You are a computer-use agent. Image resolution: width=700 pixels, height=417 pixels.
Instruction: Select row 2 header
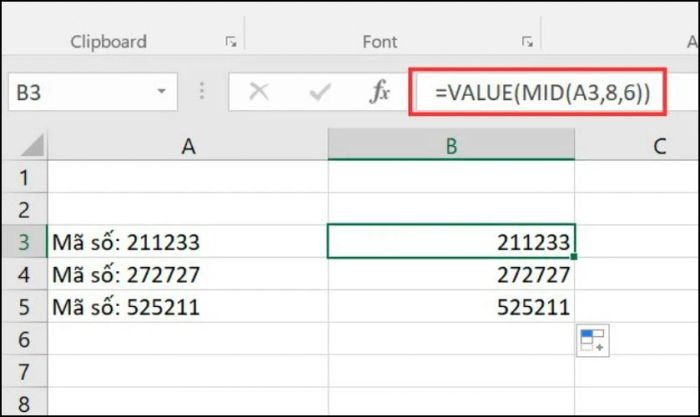click(x=24, y=209)
